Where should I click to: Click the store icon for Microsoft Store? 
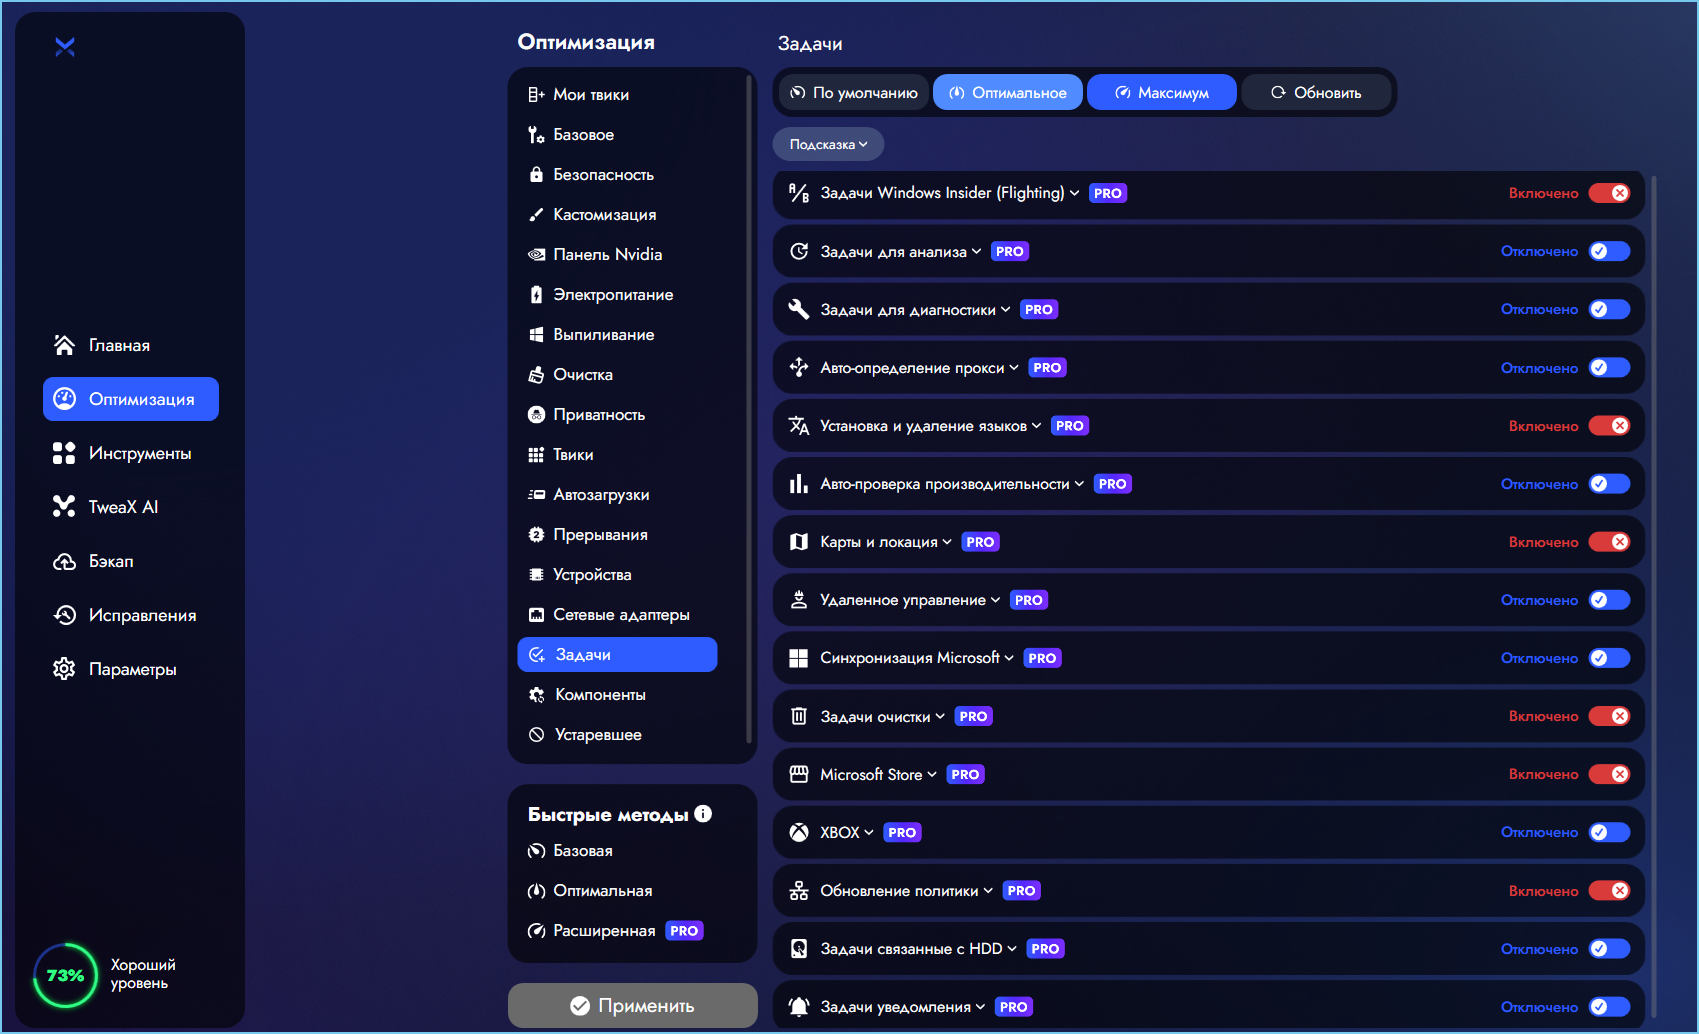point(799,774)
